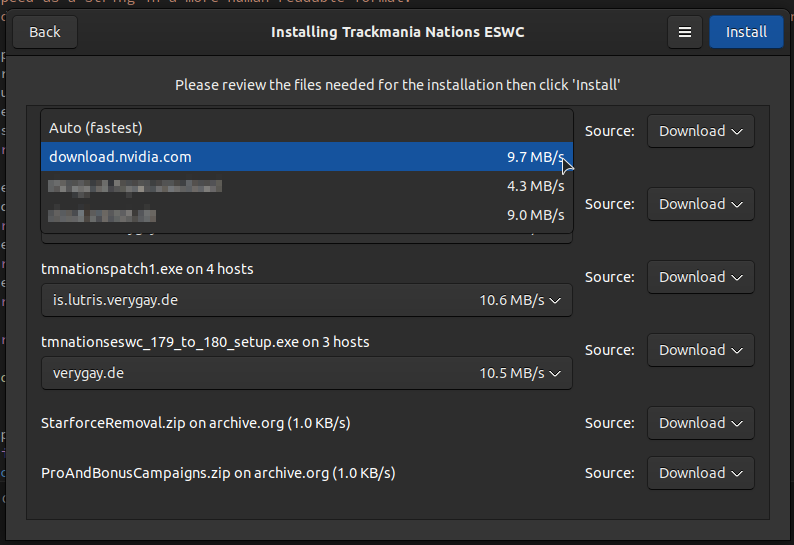Click the tmnationseswc_179_to_180_setup.exe on 3 hosts label
The width and height of the screenshot is (794, 545).
tap(205, 342)
